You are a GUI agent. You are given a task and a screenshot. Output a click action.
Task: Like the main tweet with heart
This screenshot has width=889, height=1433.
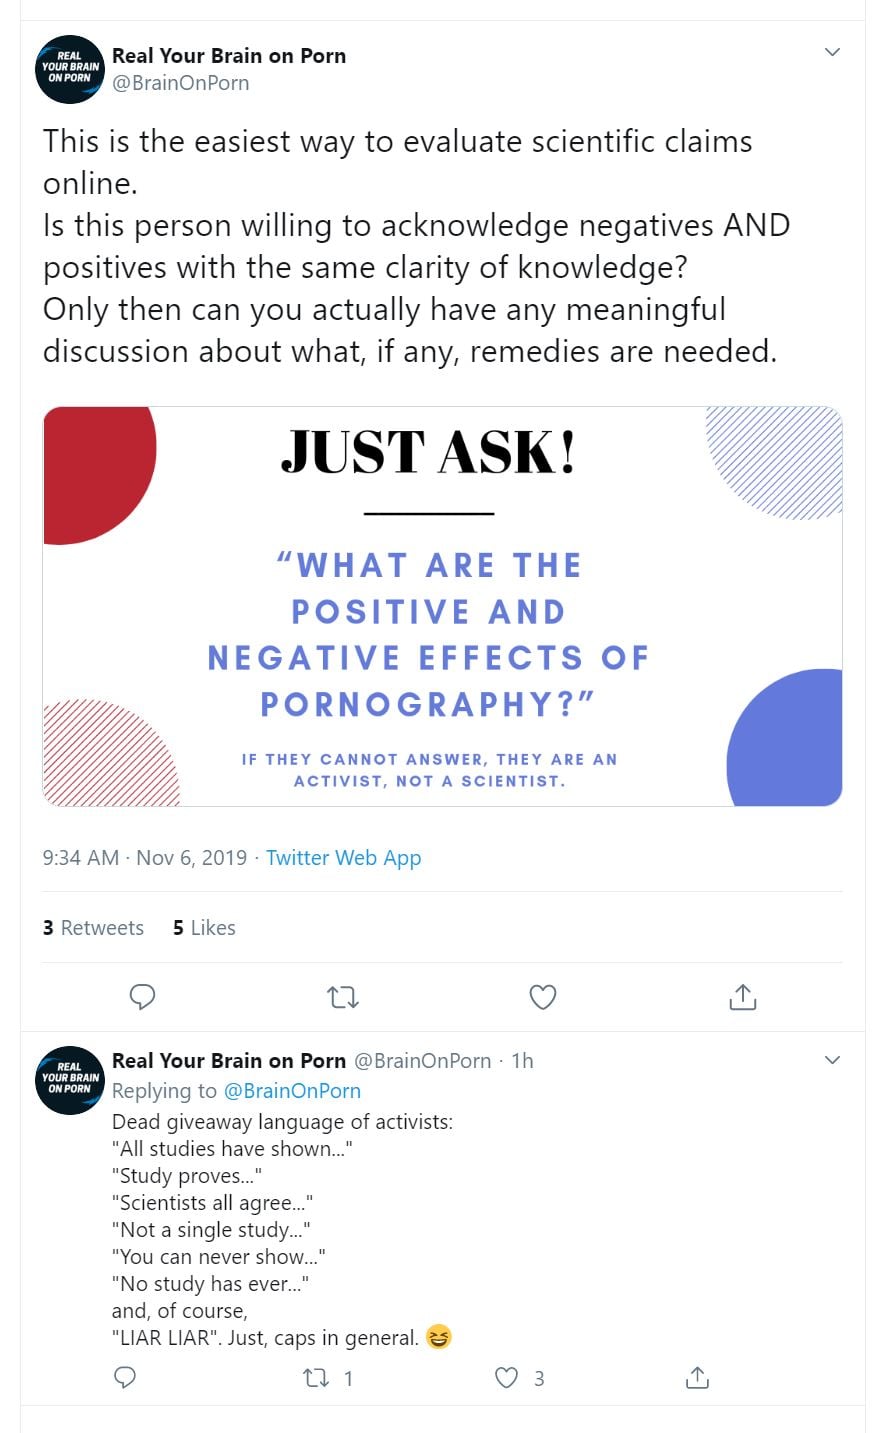click(542, 997)
